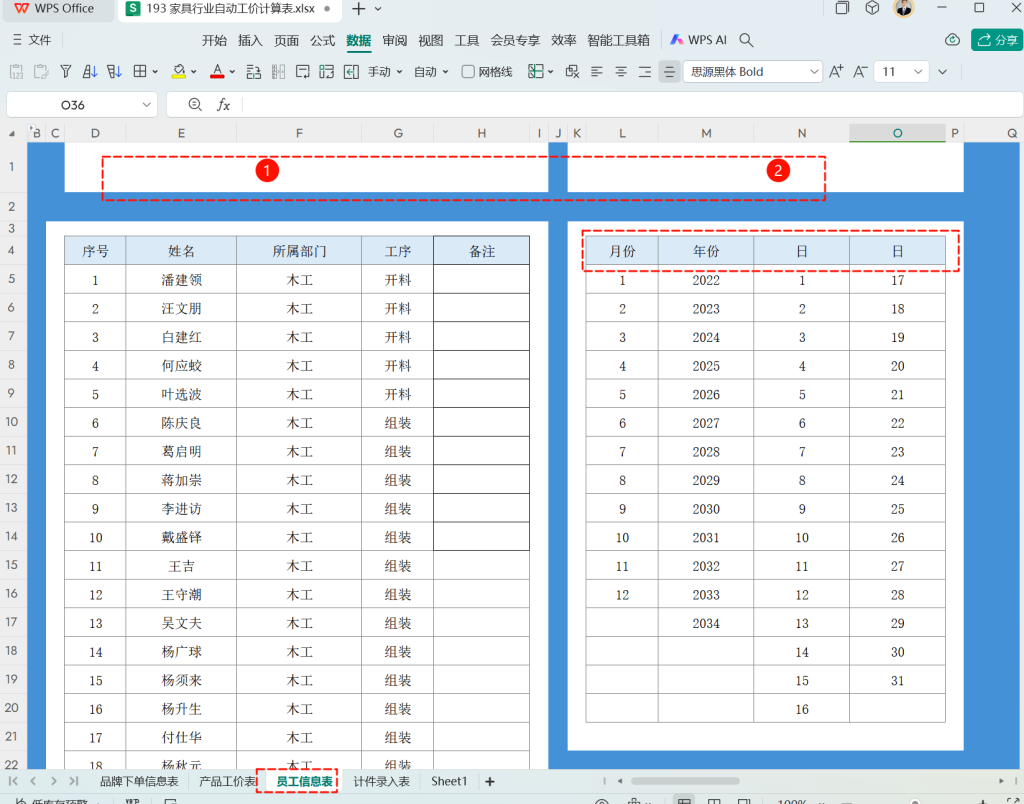Click the clear cells icon

point(573,72)
